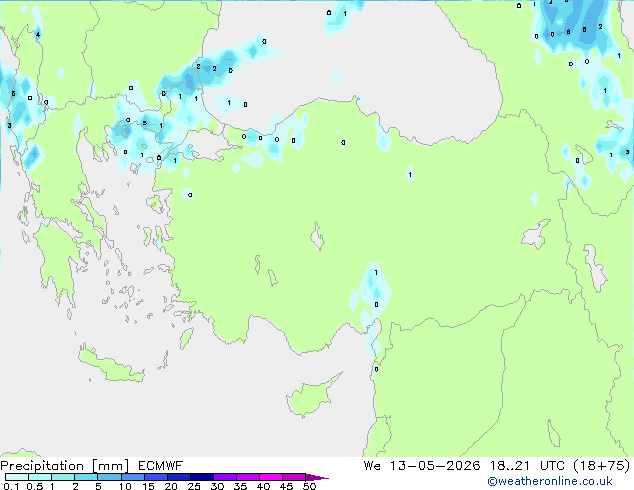
Task: Click the '50' legend scale label
Action: pyautogui.click(x=310, y=486)
